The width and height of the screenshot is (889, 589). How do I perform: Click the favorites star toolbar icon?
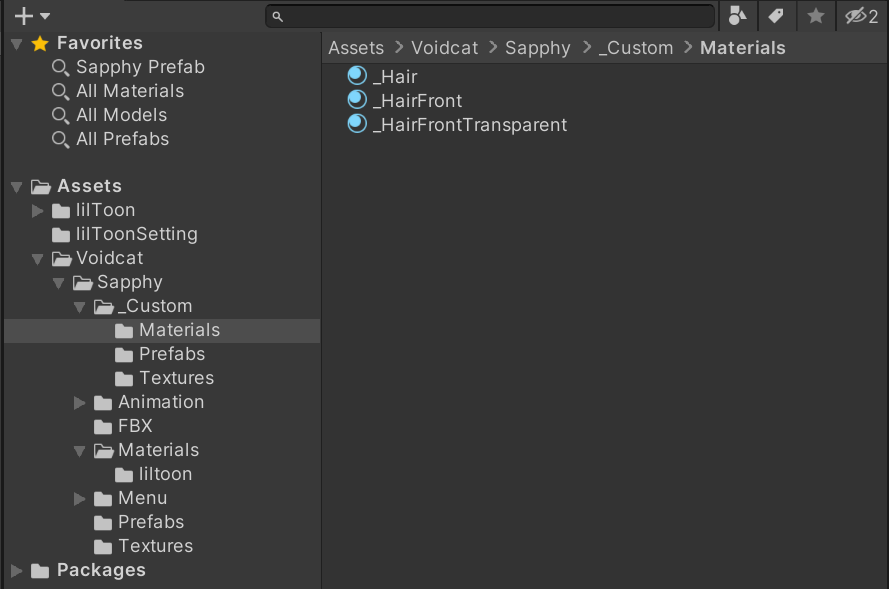(x=816, y=16)
